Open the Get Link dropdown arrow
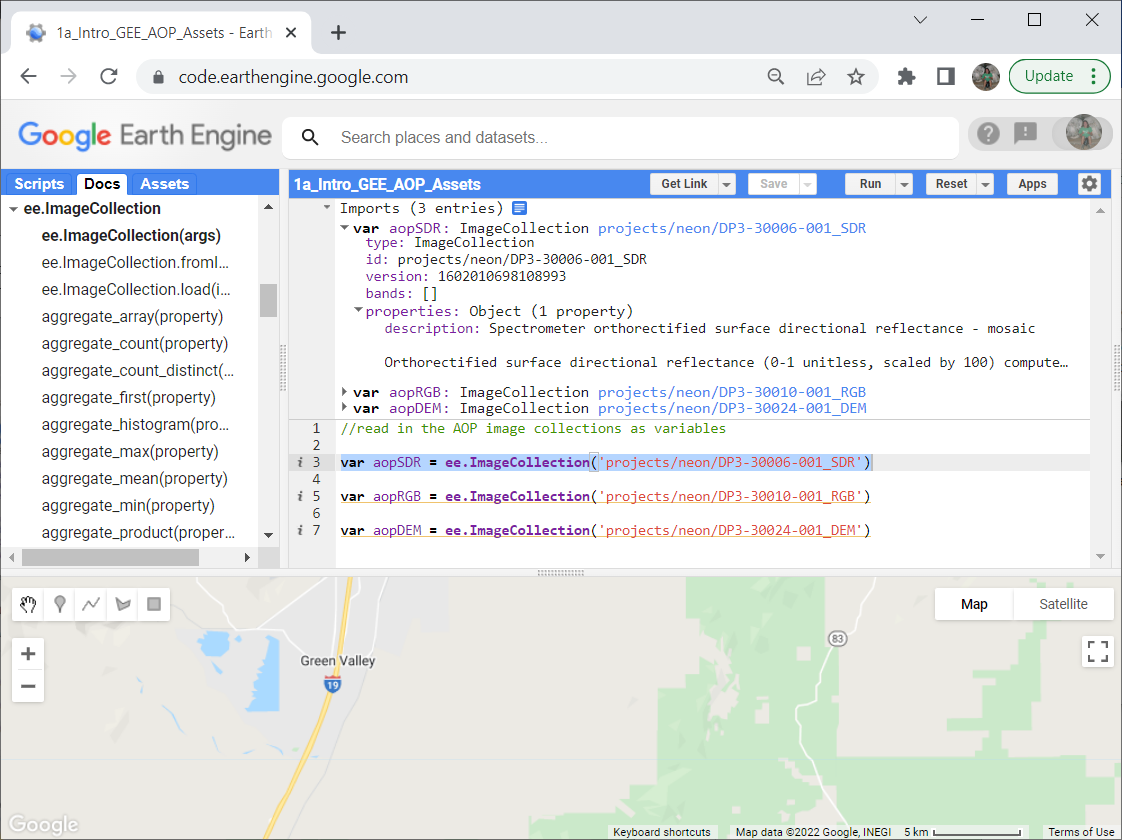The width and height of the screenshot is (1122, 840). coord(726,184)
